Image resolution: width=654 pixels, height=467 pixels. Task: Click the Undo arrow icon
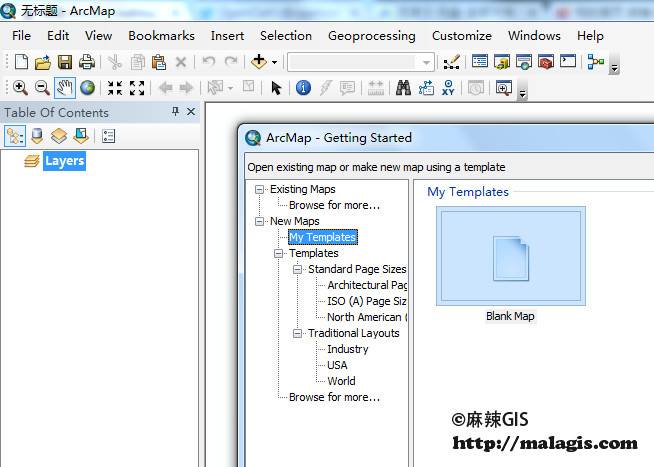coord(209,62)
